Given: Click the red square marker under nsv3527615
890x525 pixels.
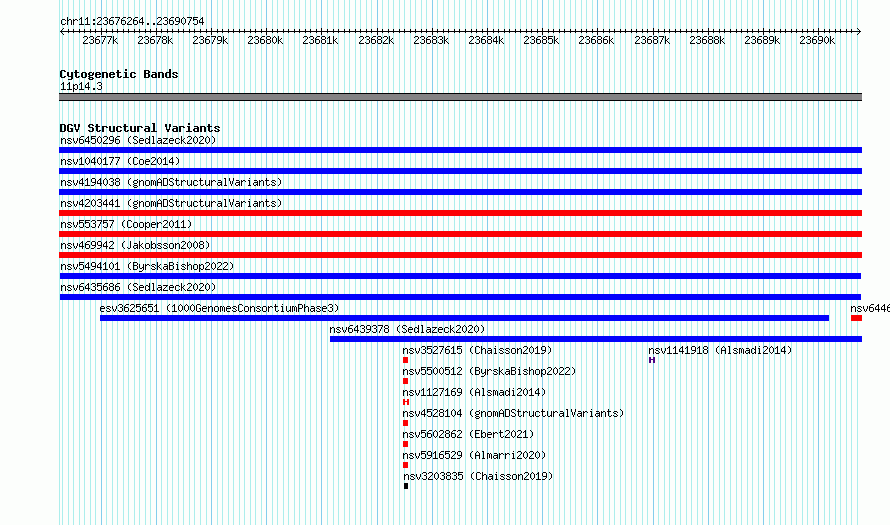Looking at the screenshot, I should point(405,360).
